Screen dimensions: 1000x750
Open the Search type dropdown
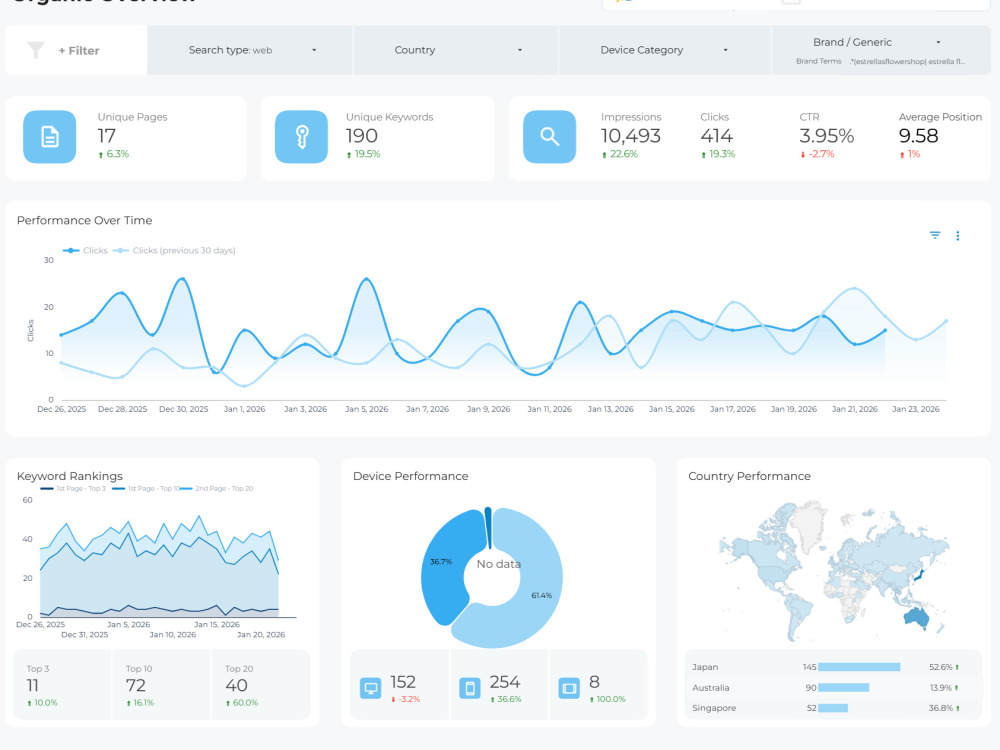coord(250,50)
